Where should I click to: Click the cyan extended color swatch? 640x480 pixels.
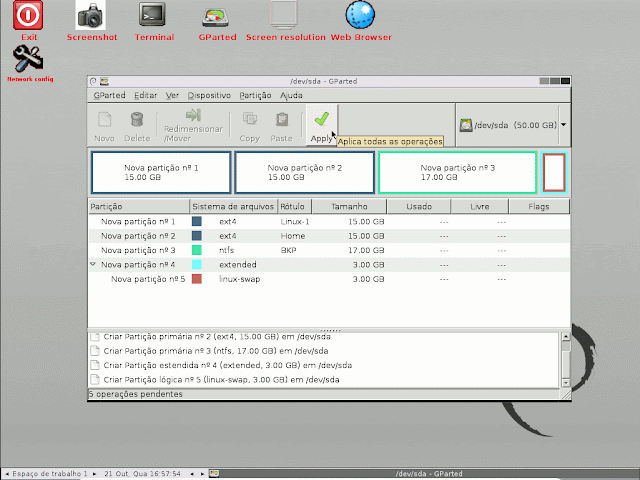197,264
